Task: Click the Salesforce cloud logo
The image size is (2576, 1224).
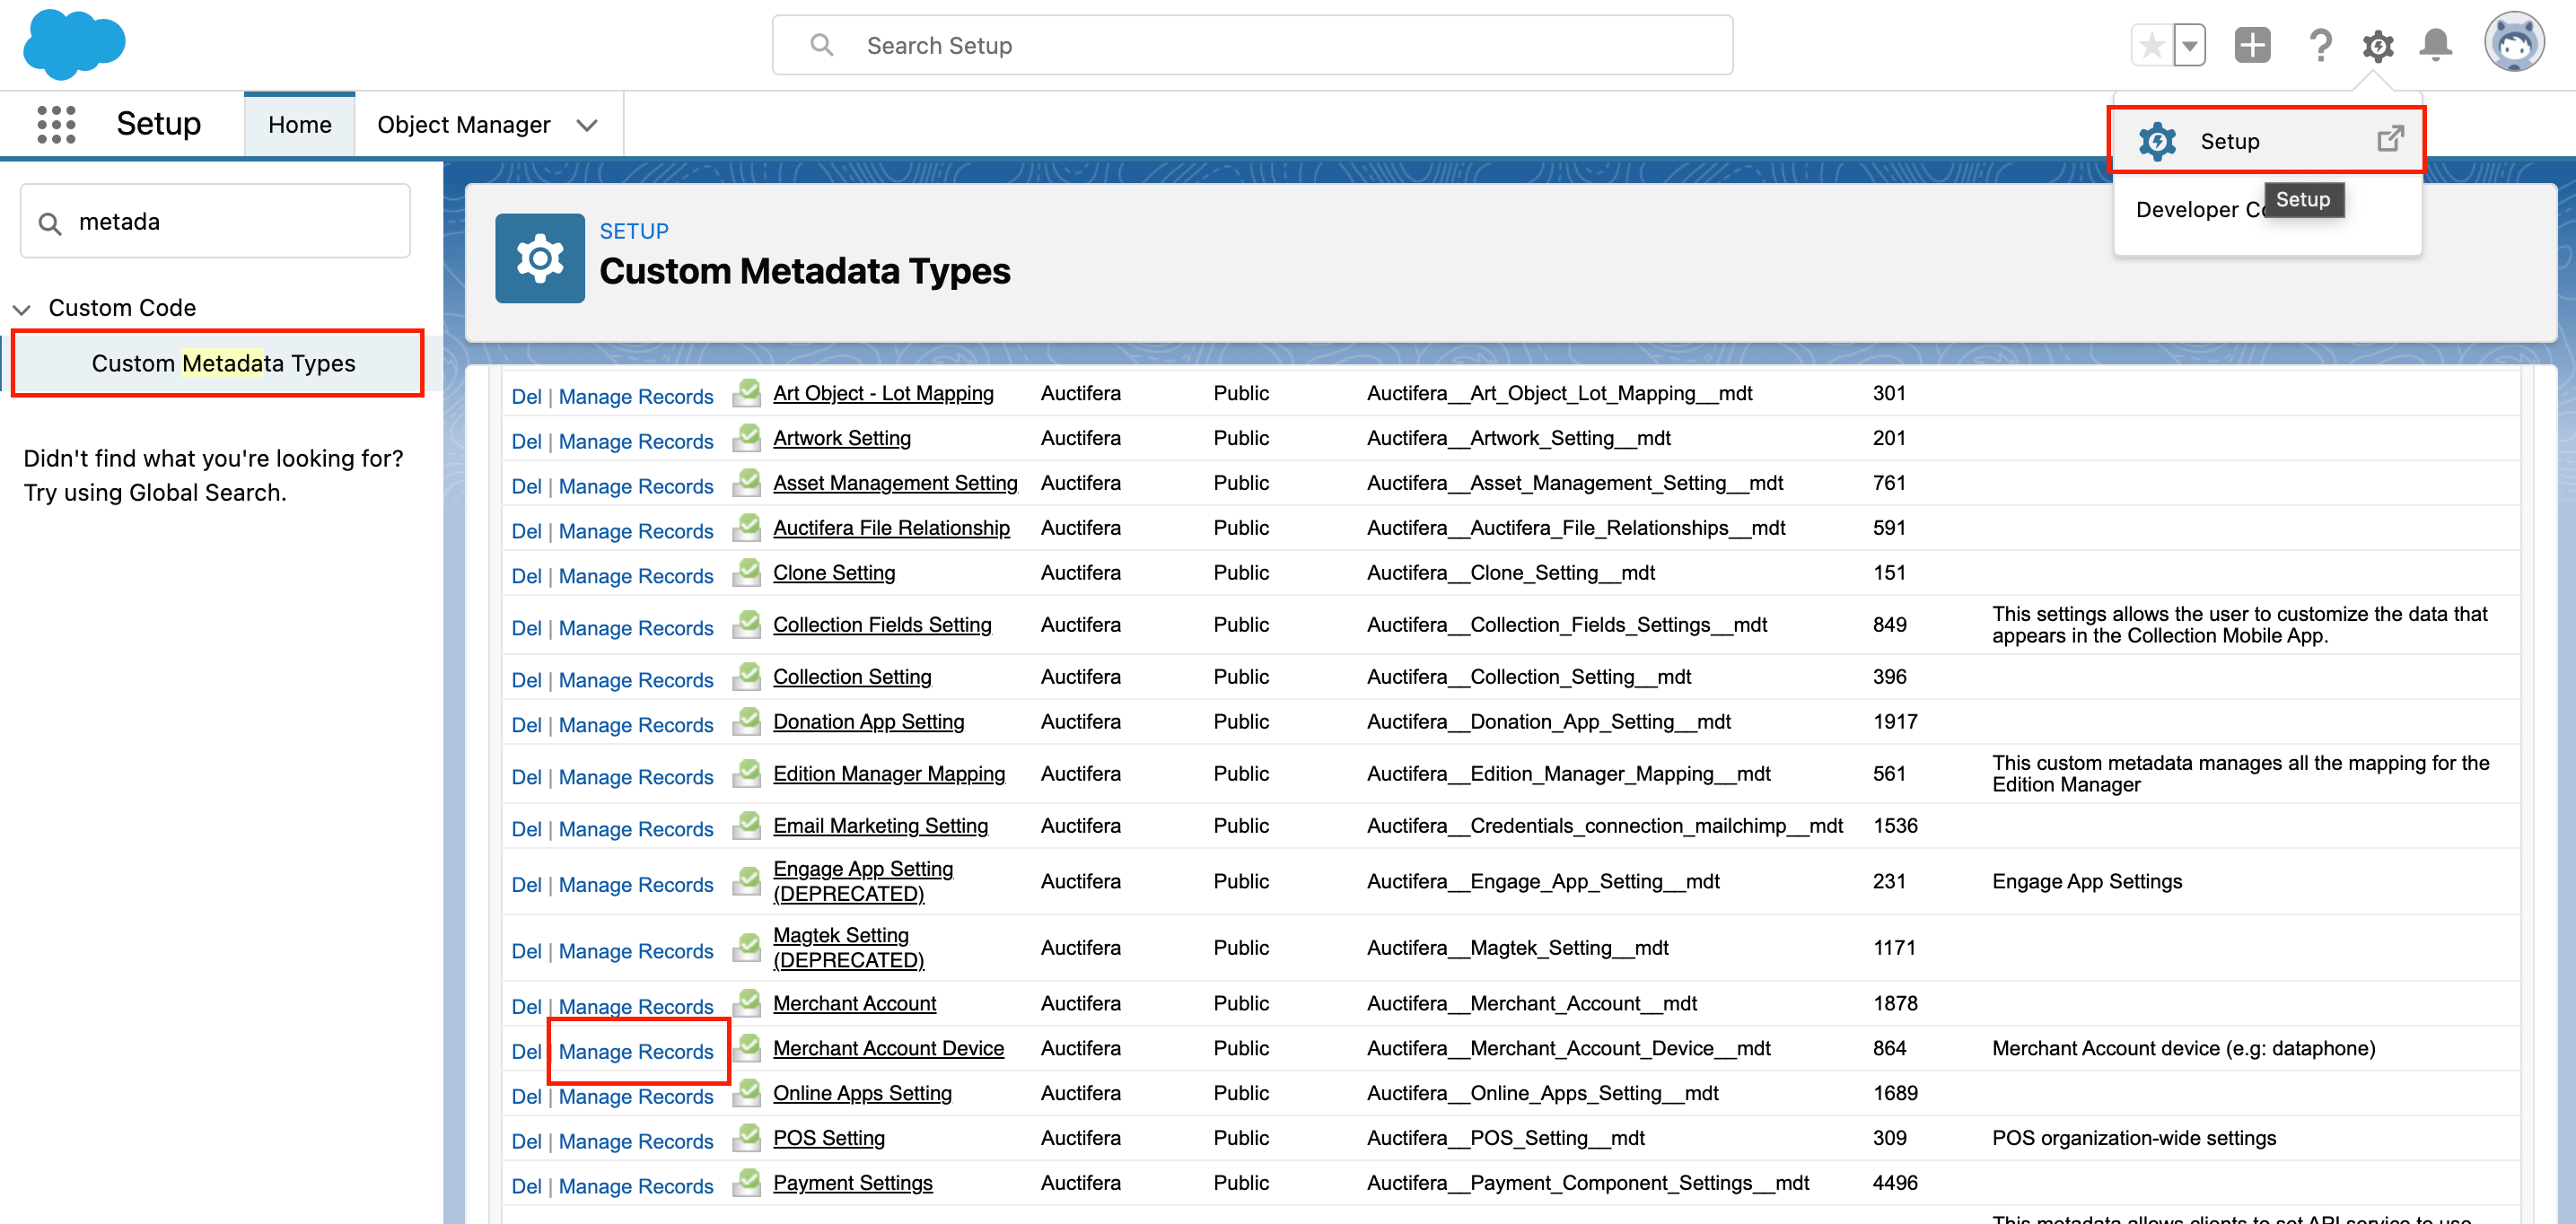Action: click(74, 45)
